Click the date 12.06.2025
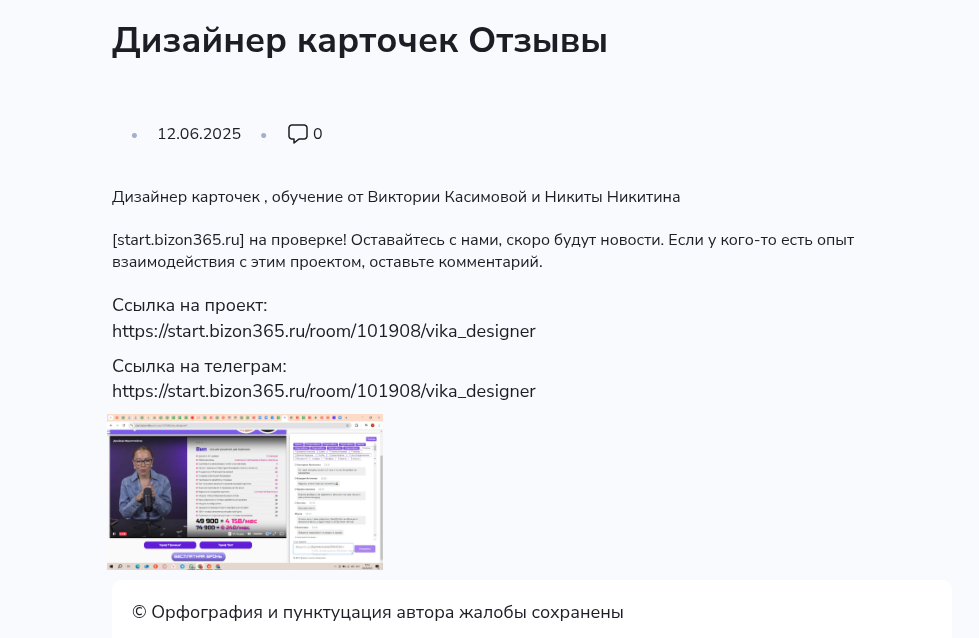 click(x=199, y=134)
